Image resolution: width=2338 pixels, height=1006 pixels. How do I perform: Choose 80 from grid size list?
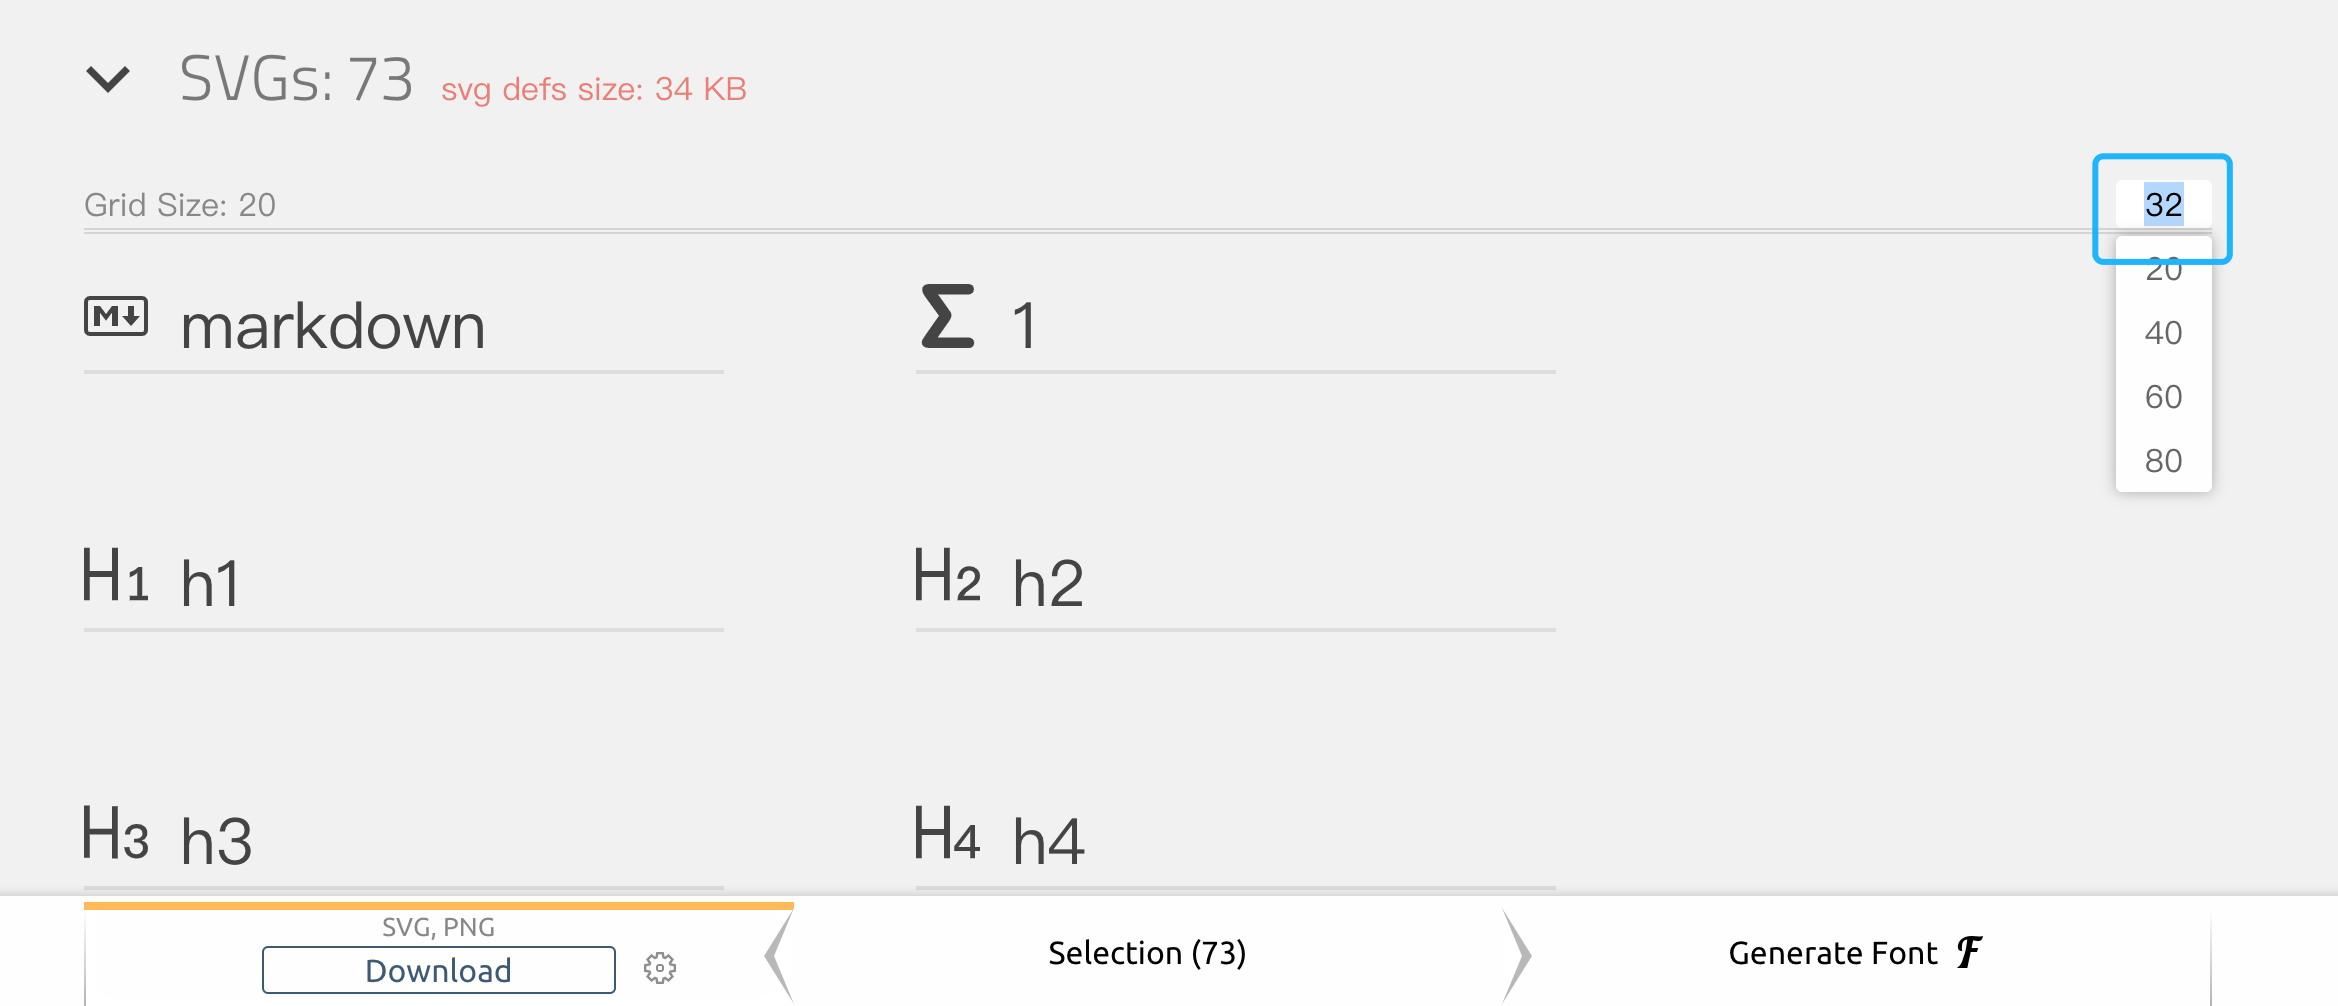[x=2163, y=461]
